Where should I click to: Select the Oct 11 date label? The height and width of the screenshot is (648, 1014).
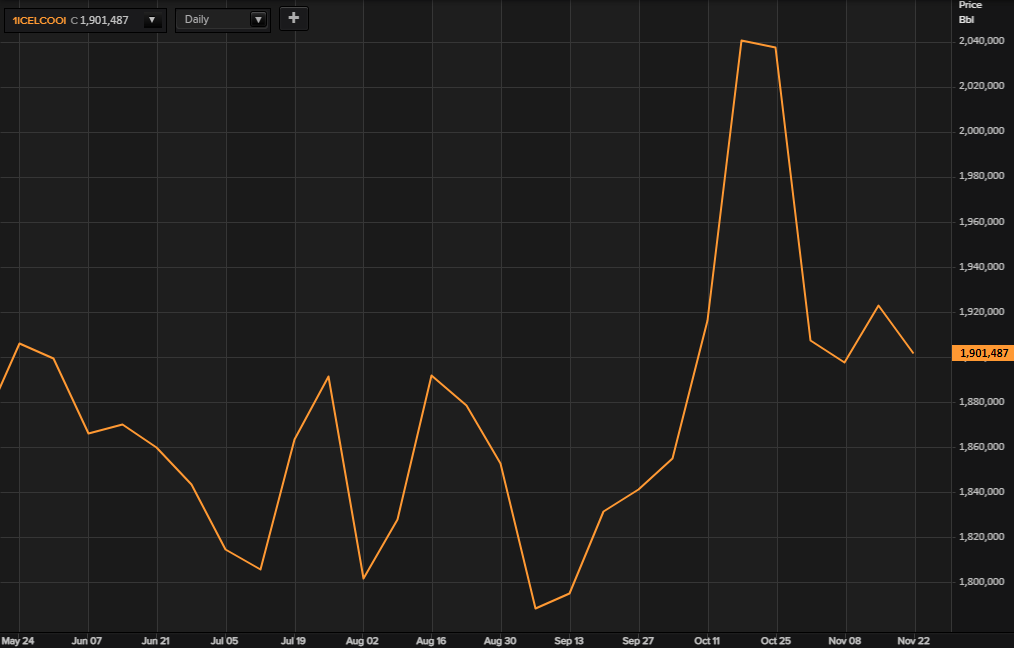click(x=707, y=641)
